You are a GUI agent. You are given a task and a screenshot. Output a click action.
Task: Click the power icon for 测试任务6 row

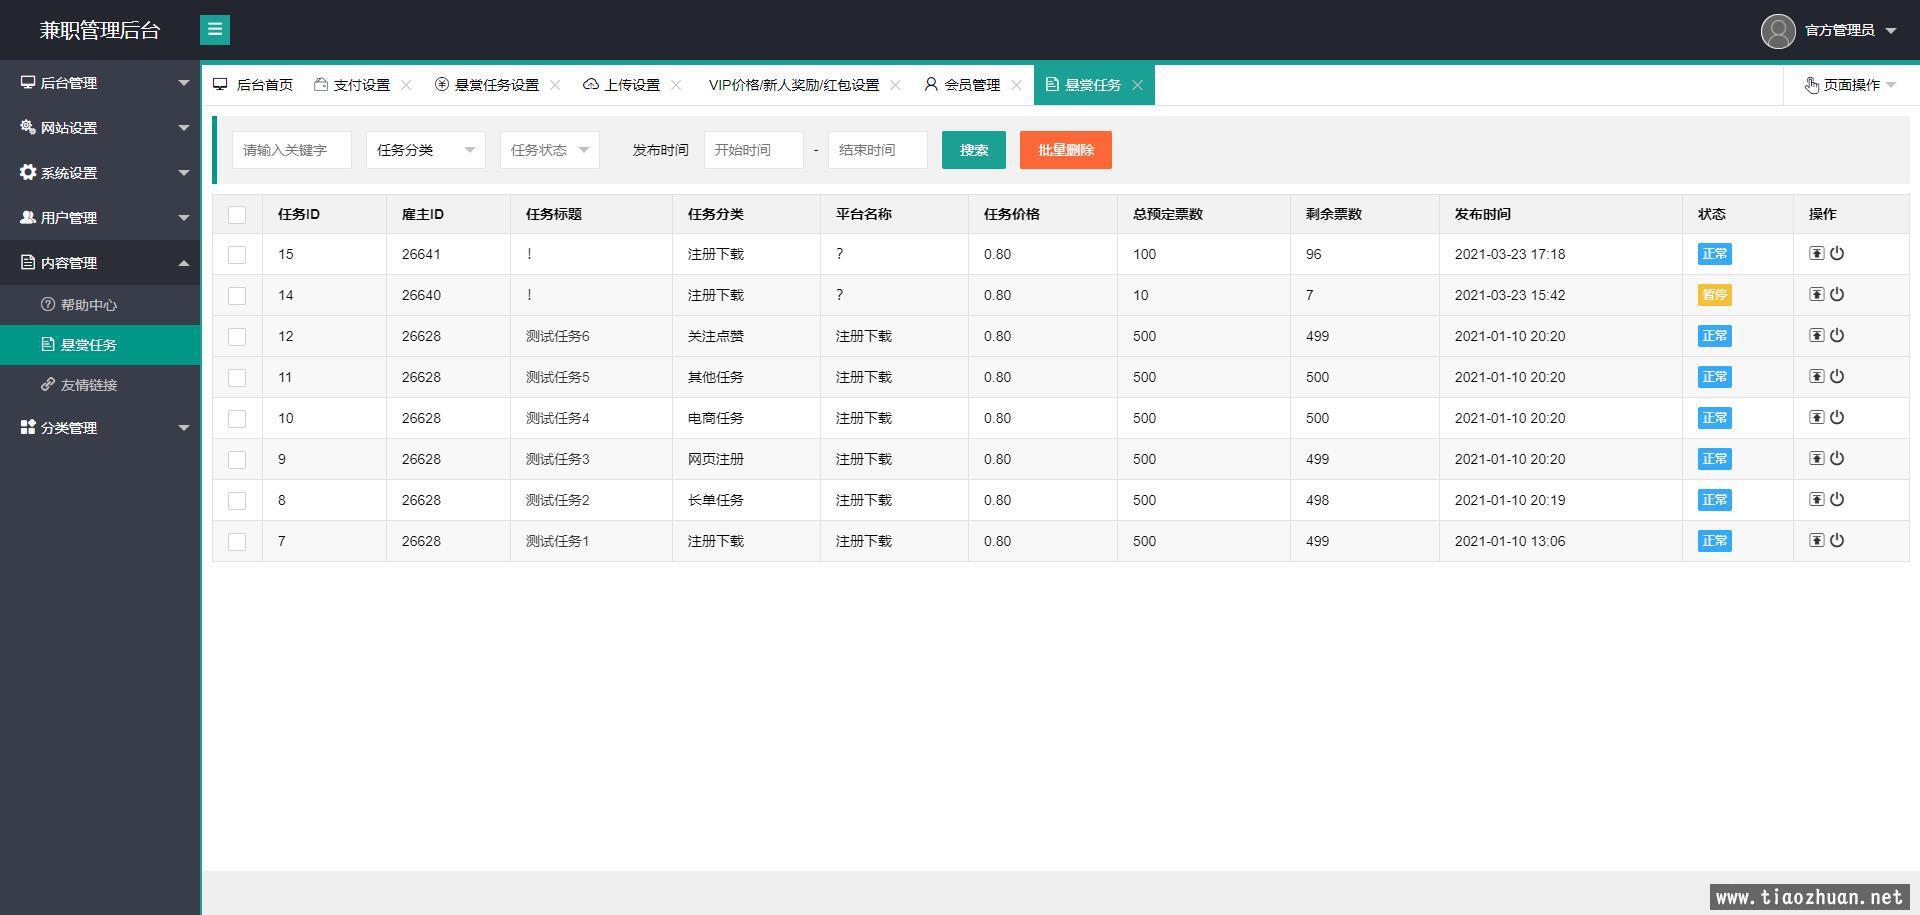(1837, 336)
